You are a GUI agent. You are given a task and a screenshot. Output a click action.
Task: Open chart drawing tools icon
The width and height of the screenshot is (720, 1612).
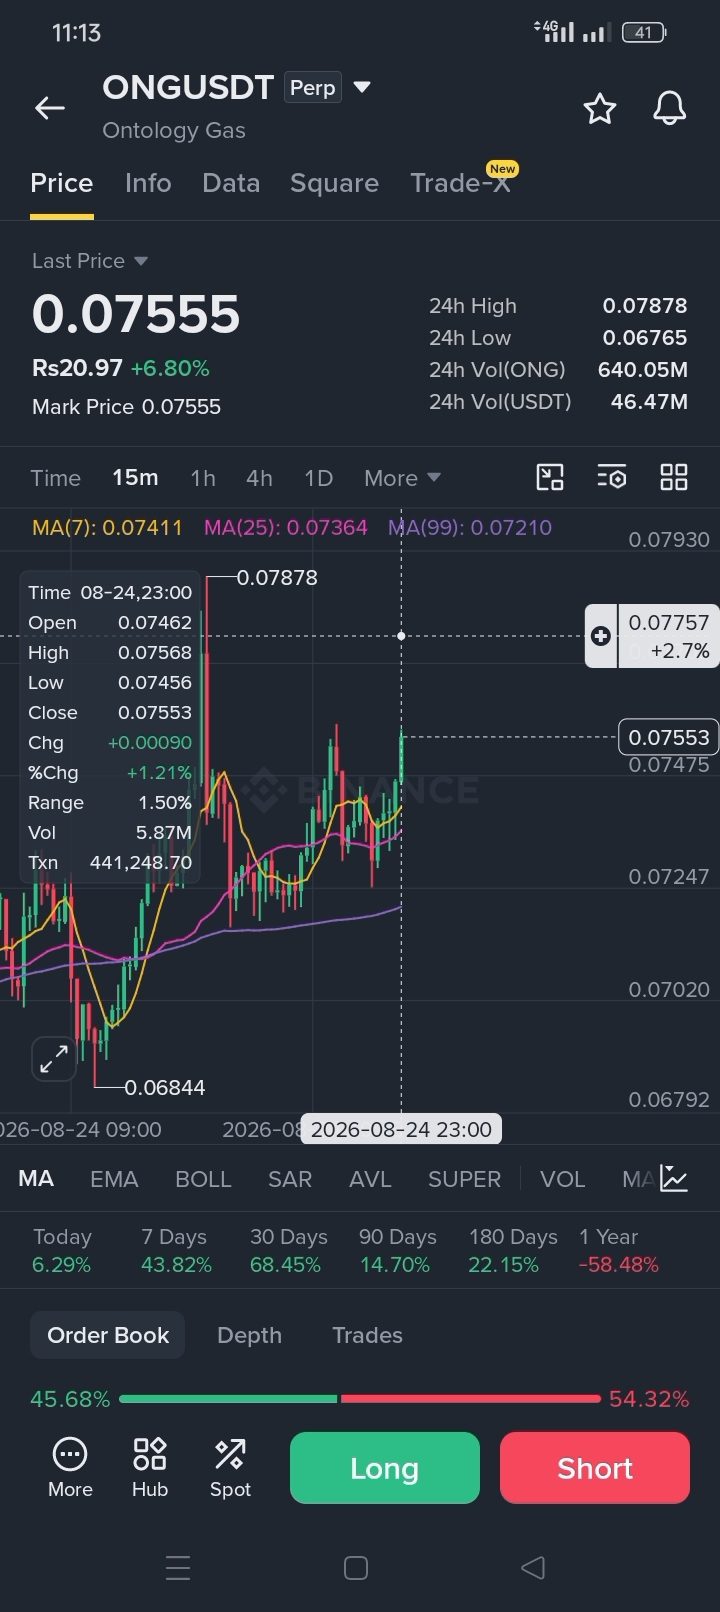550,477
